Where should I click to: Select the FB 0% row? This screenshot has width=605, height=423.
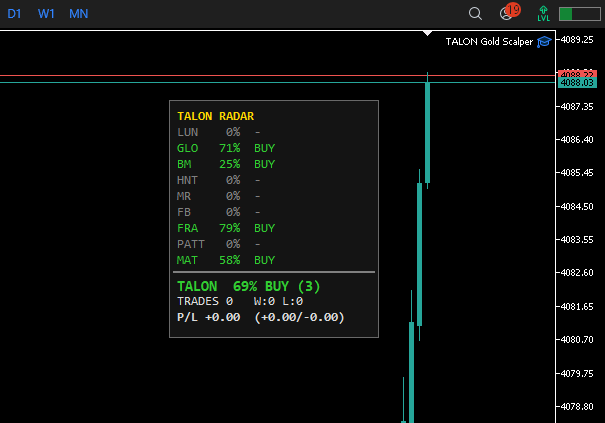(x=219, y=212)
